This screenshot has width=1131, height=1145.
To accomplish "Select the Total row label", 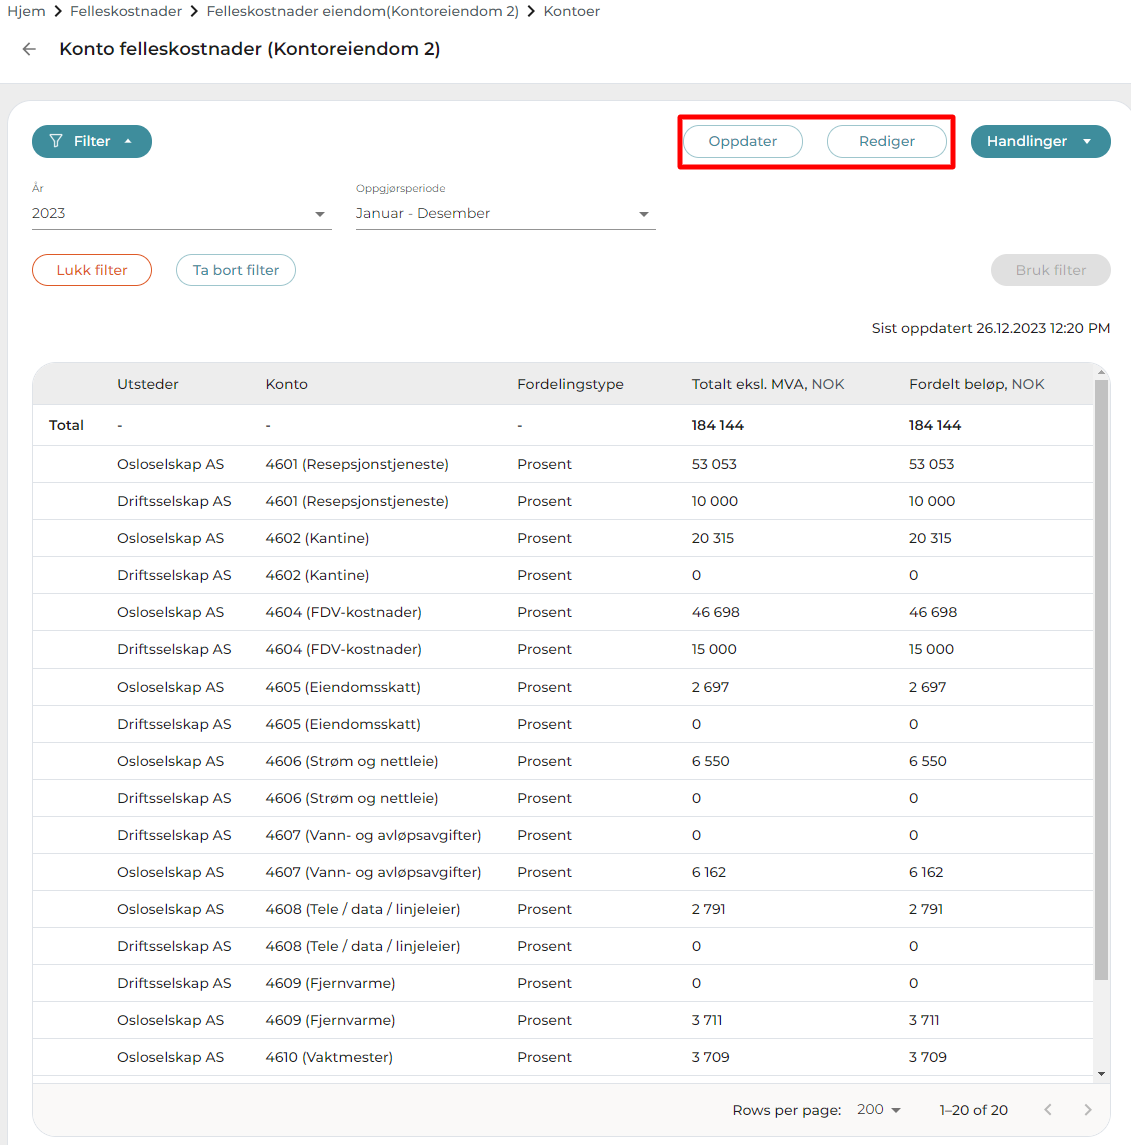I will (x=66, y=425).
